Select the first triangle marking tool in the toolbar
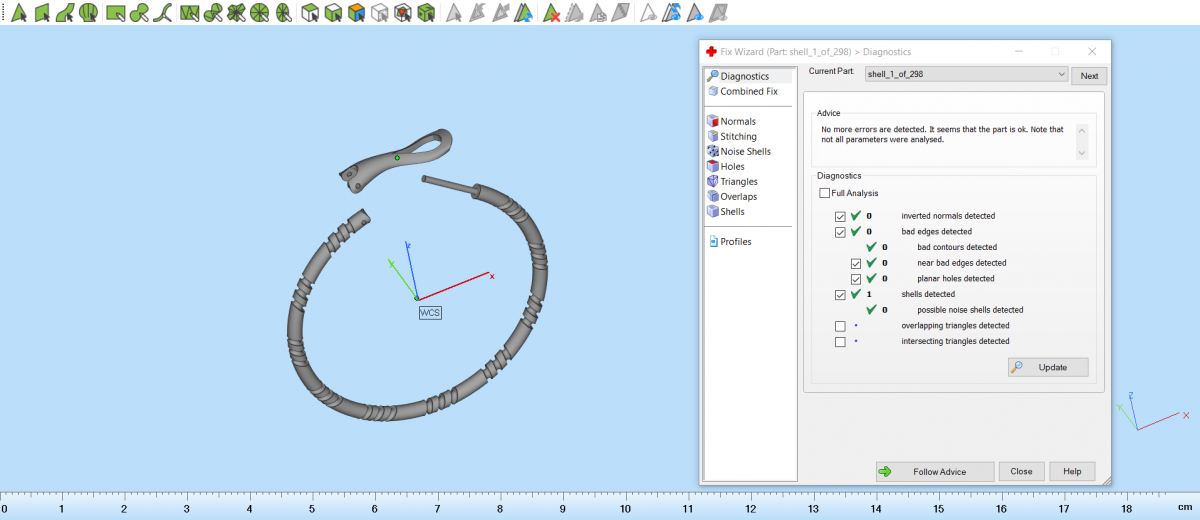 (19, 13)
